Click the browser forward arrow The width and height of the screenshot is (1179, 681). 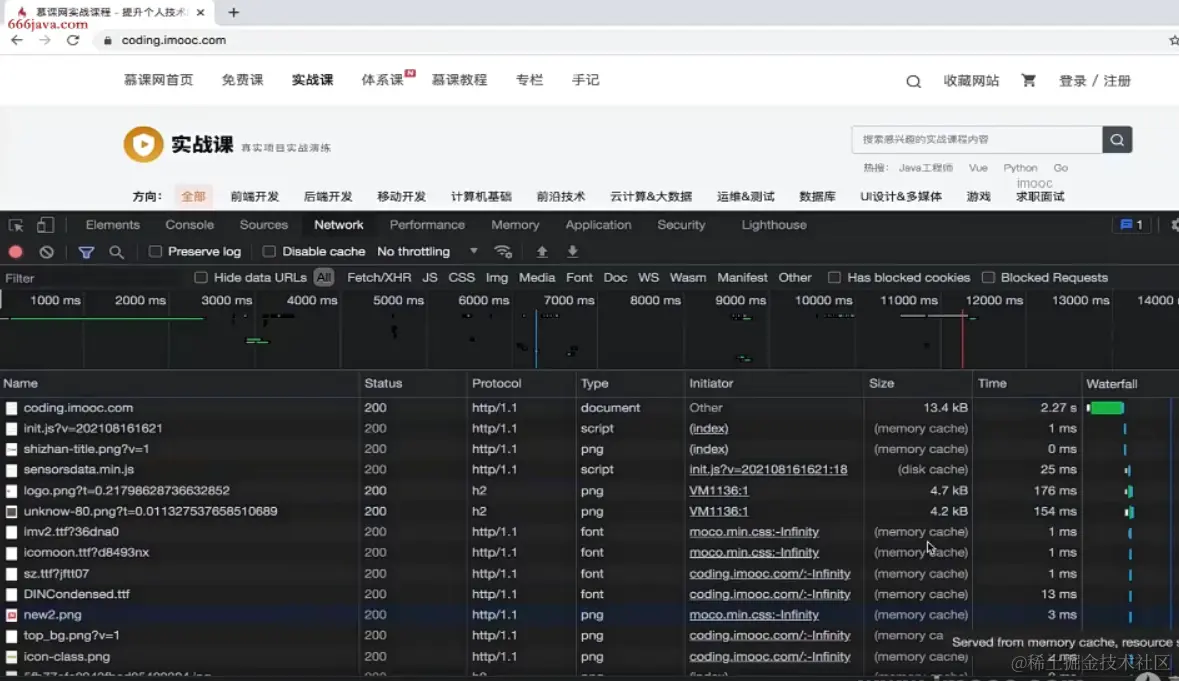click(x=44, y=40)
